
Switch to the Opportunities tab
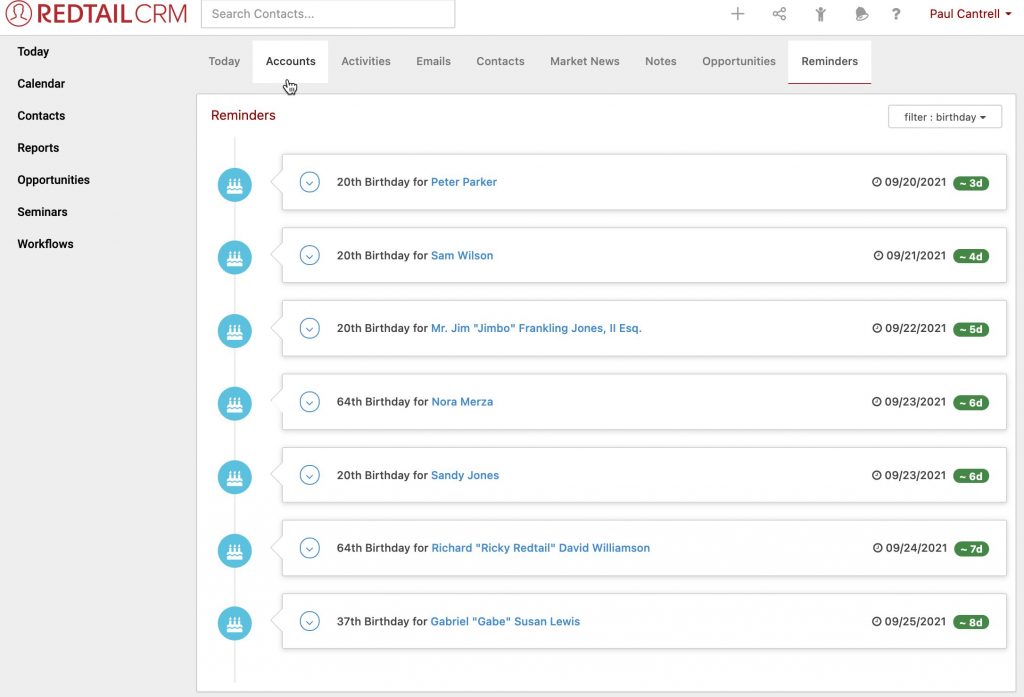point(738,61)
